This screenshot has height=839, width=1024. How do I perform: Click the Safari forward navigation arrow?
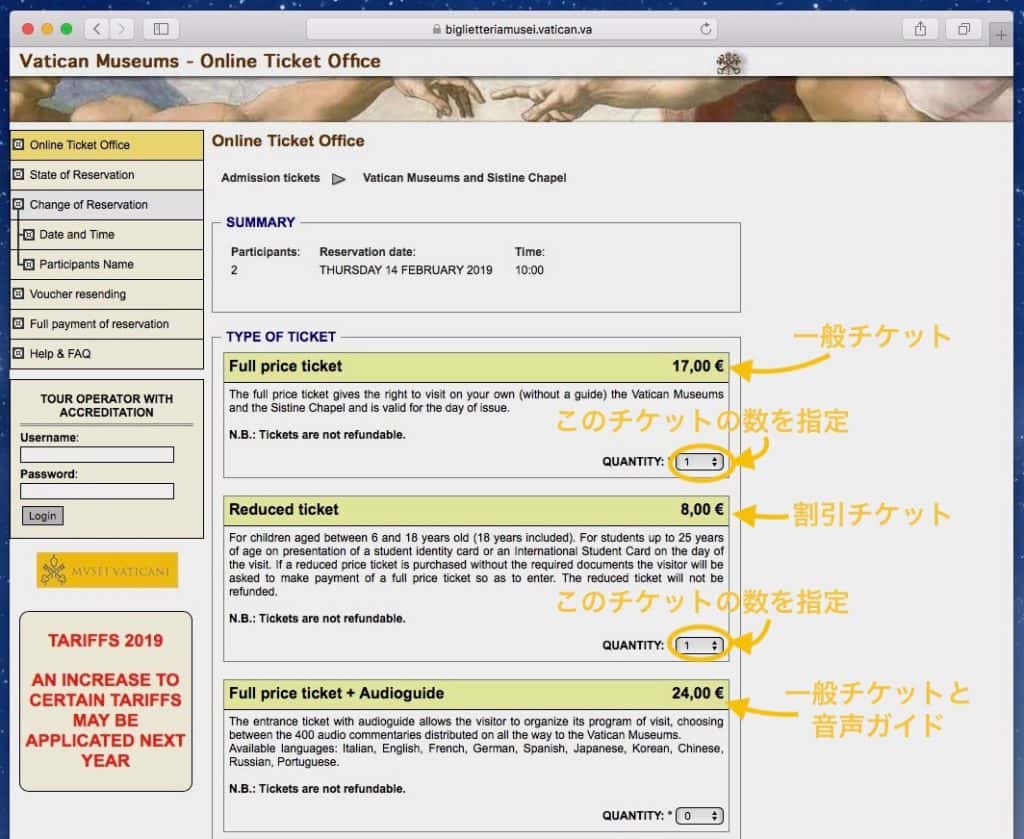(121, 29)
